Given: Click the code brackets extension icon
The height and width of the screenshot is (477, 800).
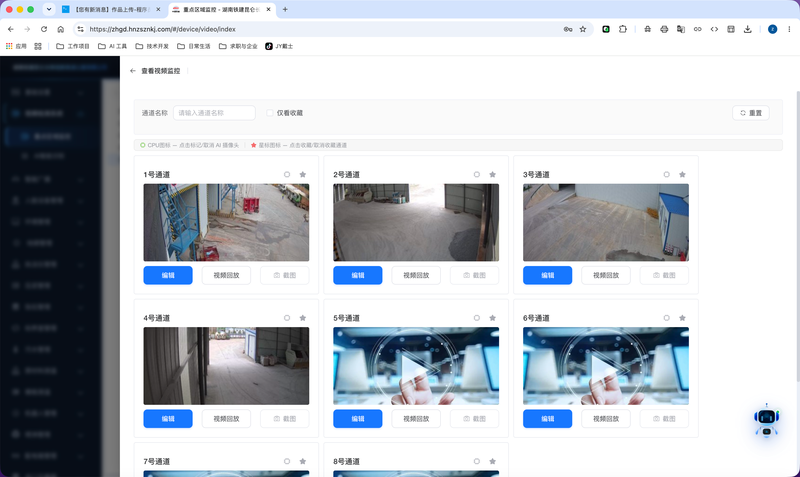Looking at the screenshot, I should [x=714, y=29].
